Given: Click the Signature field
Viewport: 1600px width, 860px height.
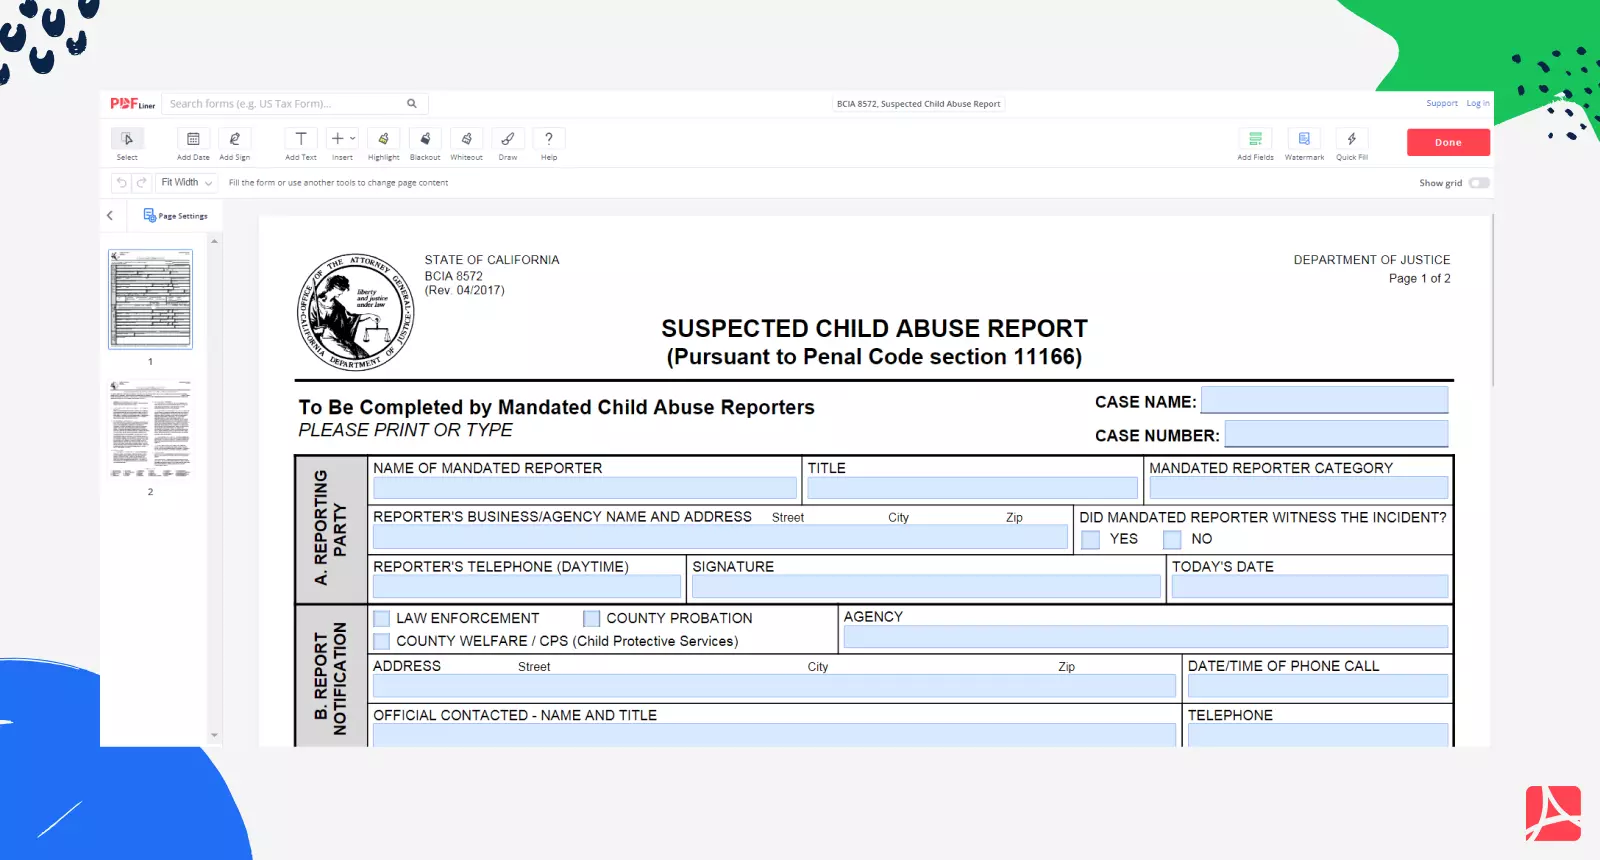Looking at the screenshot, I should (x=926, y=587).
